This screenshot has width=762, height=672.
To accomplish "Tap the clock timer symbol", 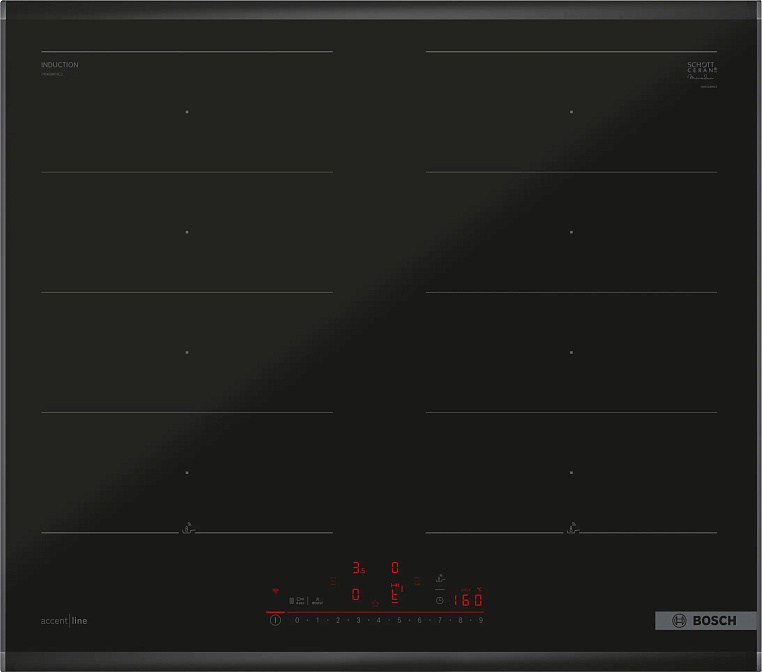I will (440, 601).
